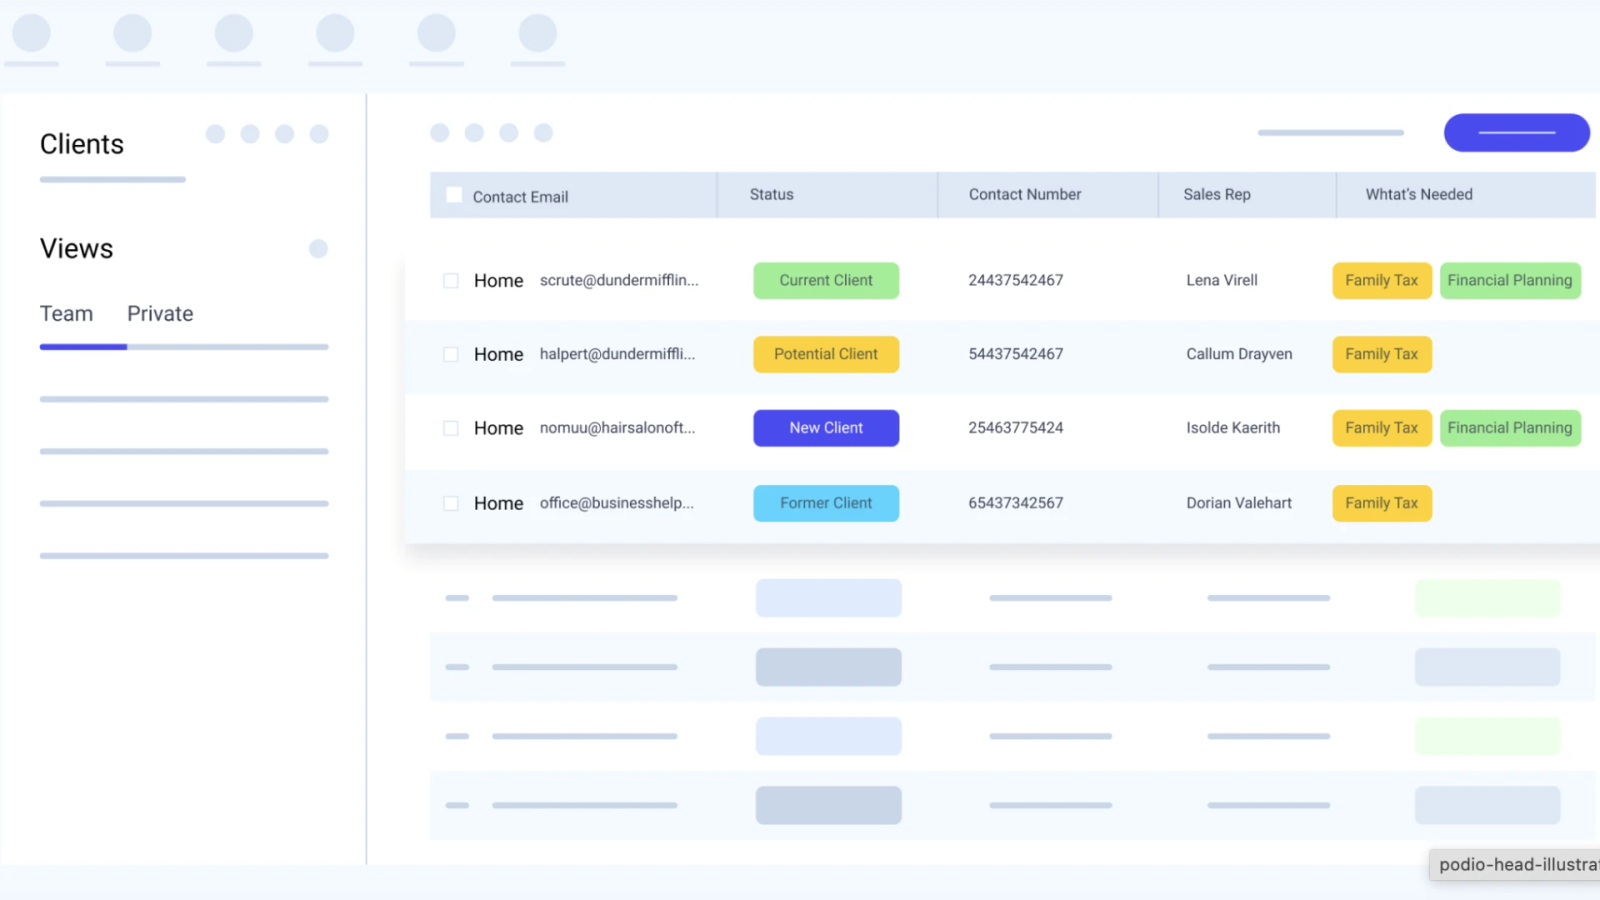Click the Current Client status badge
Screen dimensions: 1600x900
pyautogui.click(x=826, y=280)
